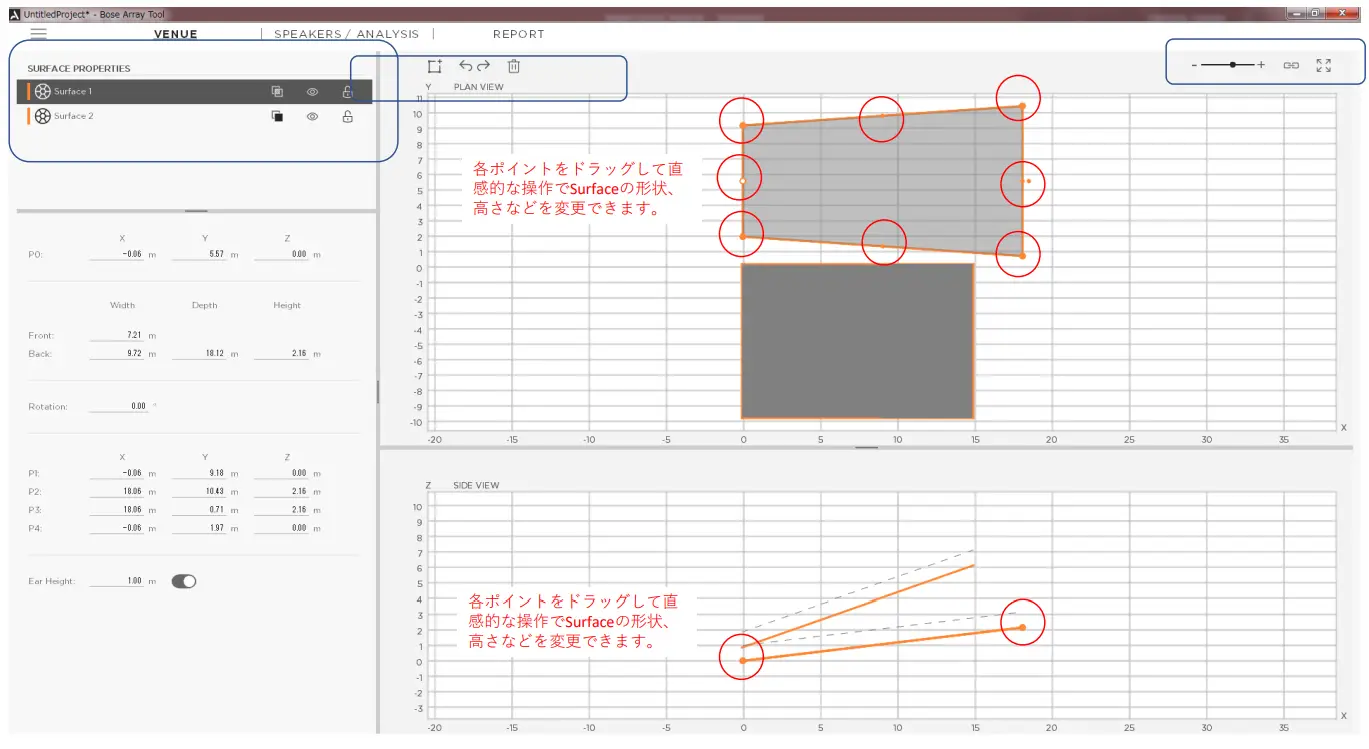Select the Add Surface tool
Viewport: 1369px width, 749px height.
pyautogui.click(x=435, y=66)
